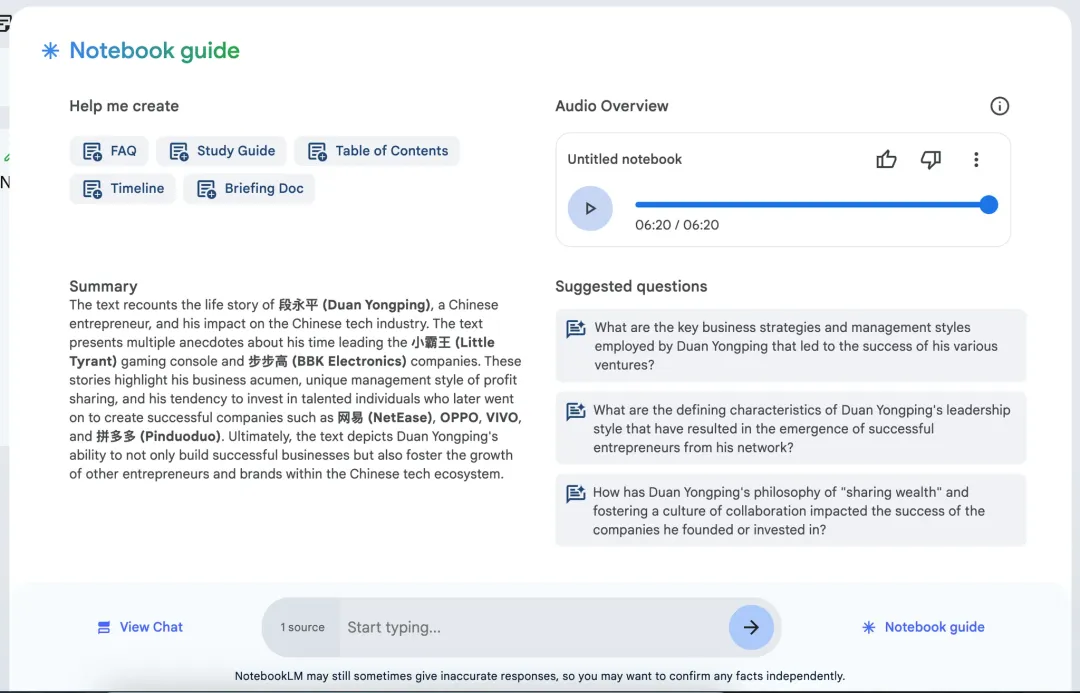Click the Summary heading
1080x693 pixels.
point(103,287)
